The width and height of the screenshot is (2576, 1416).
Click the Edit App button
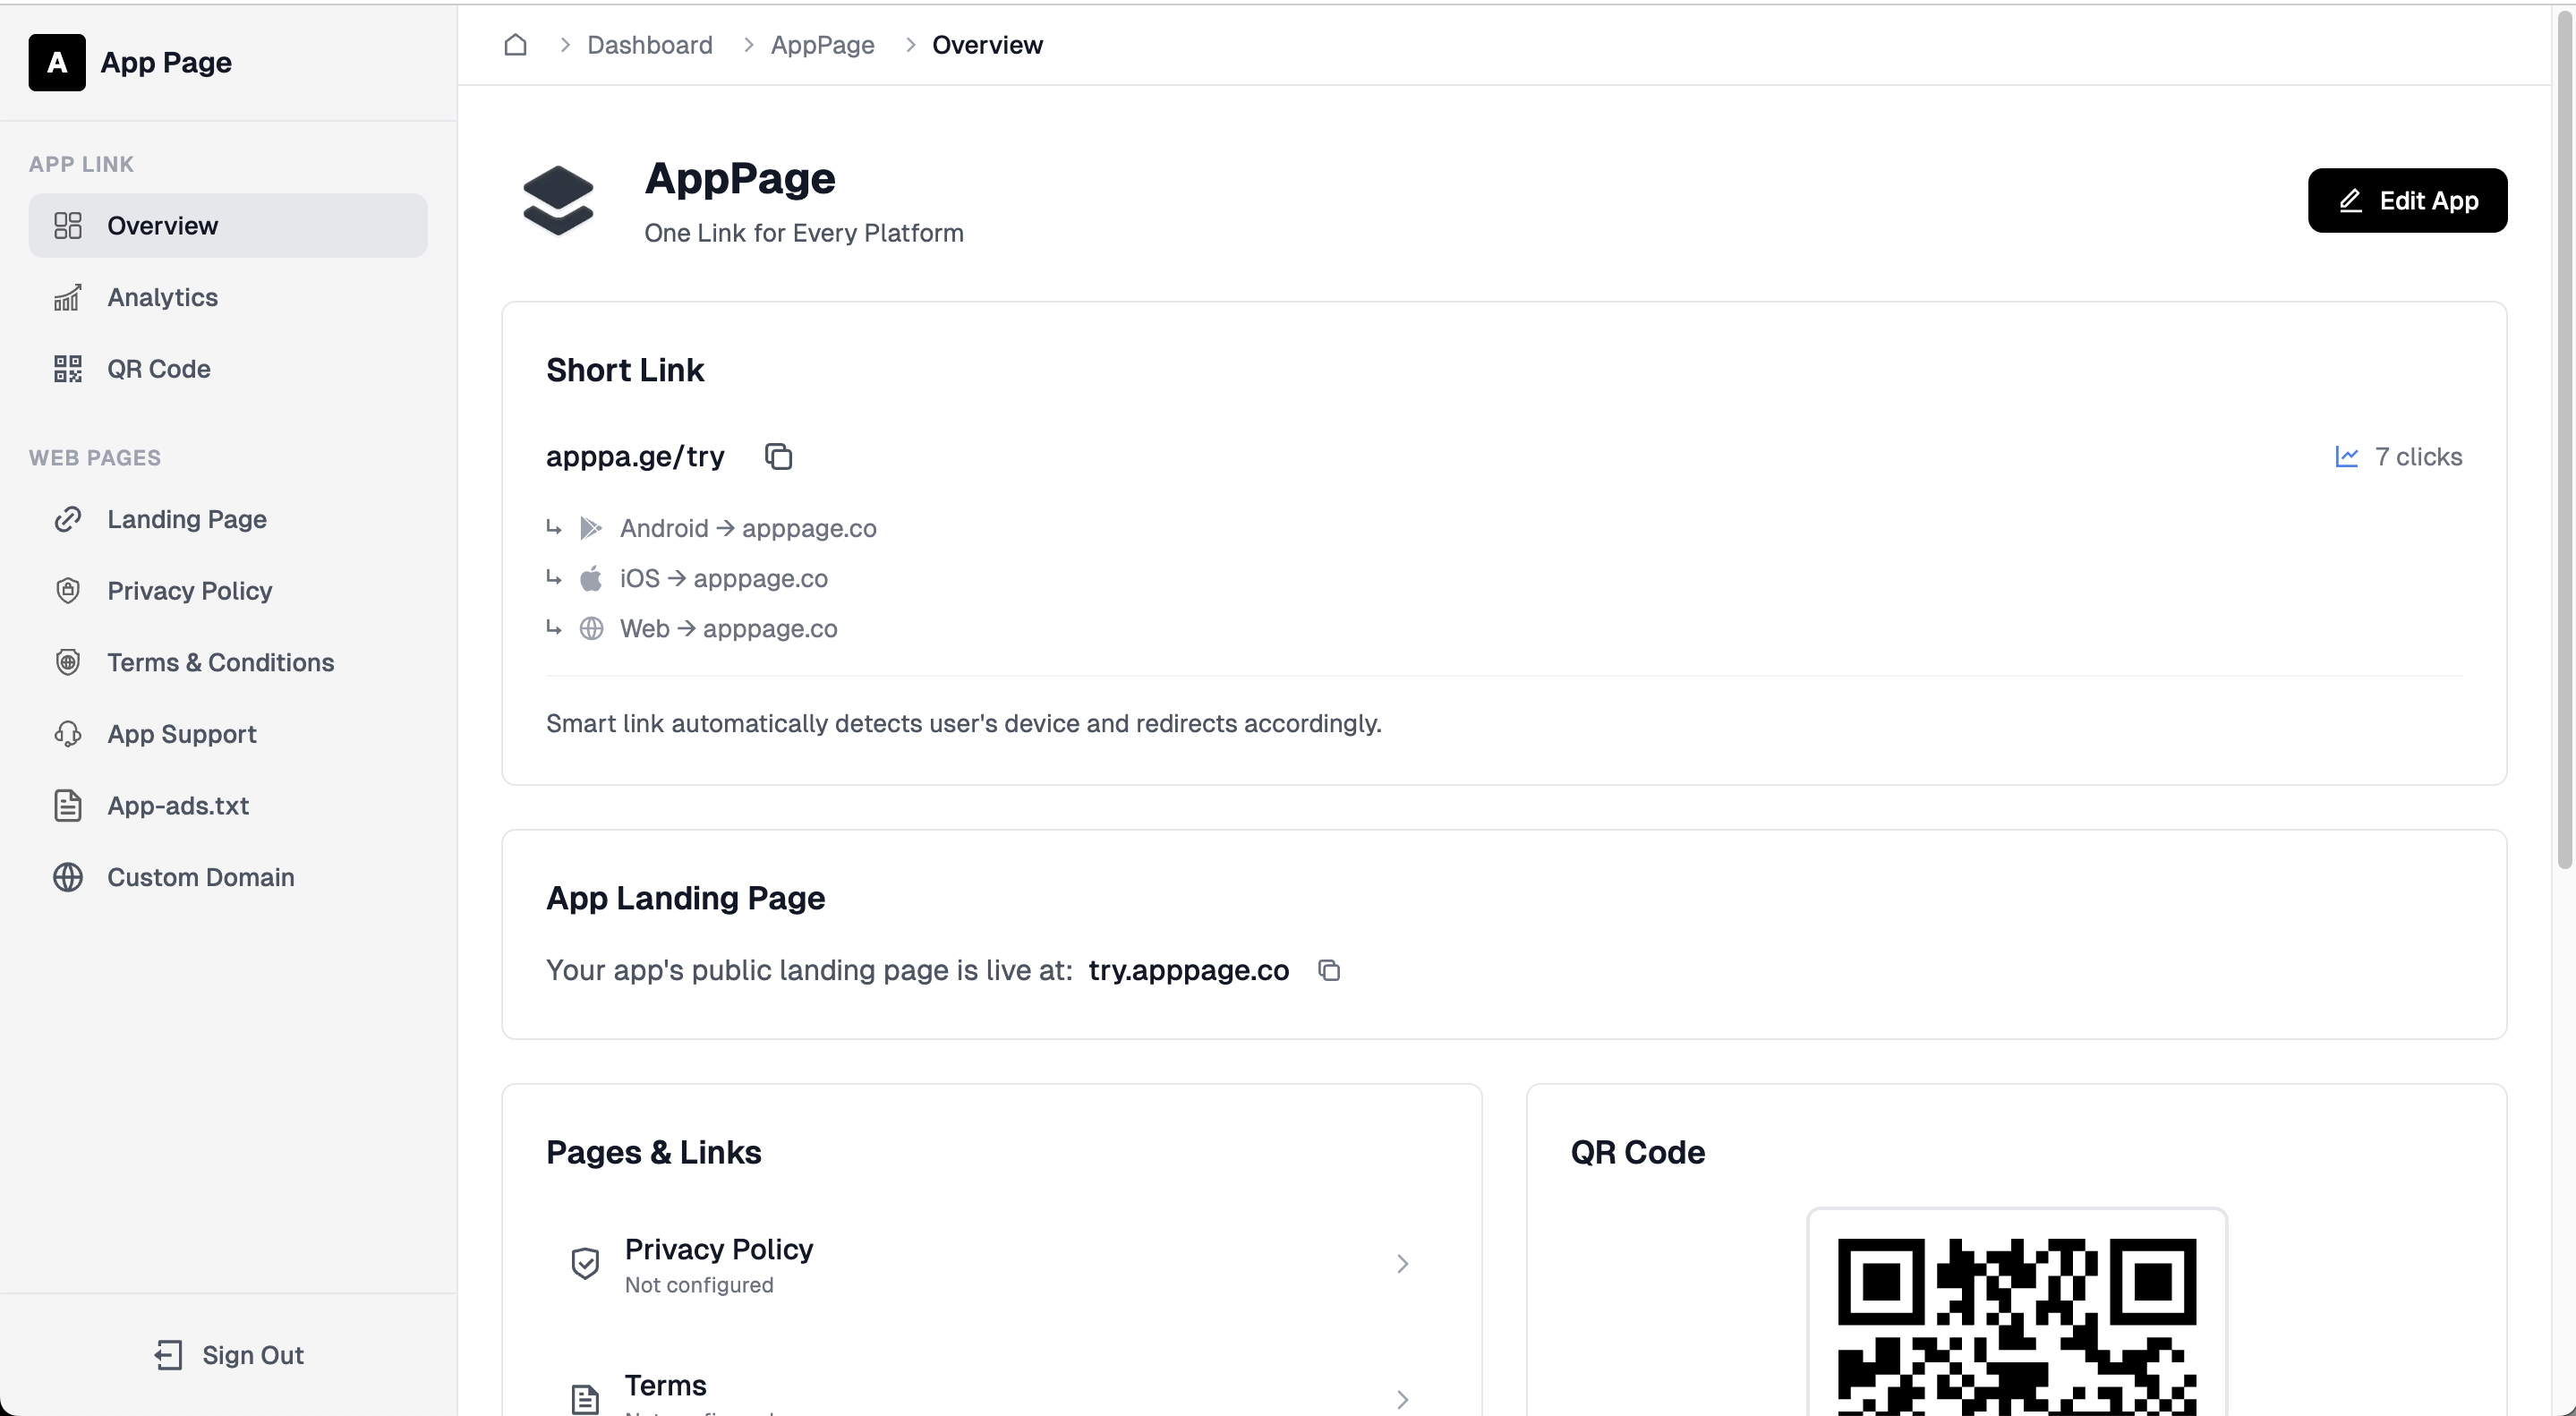[x=2406, y=201]
